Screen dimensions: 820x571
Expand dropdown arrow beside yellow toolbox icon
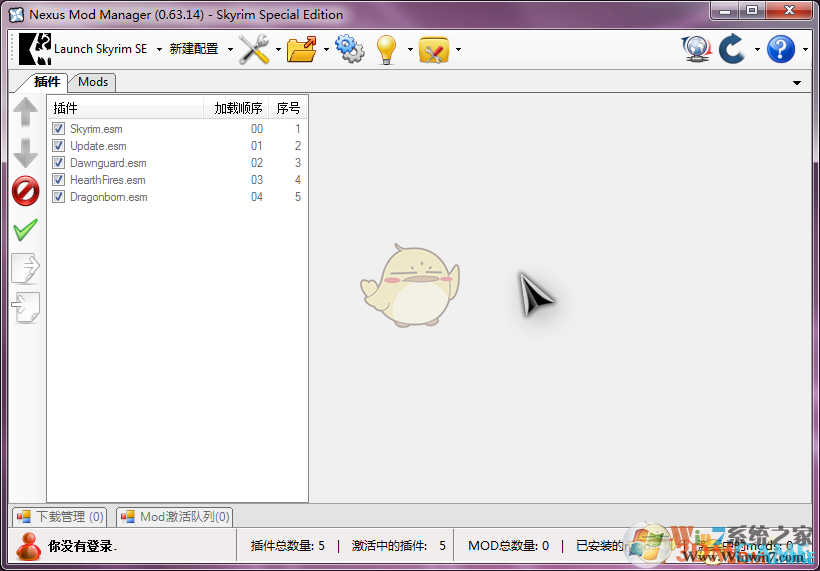click(x=458, y=50)
